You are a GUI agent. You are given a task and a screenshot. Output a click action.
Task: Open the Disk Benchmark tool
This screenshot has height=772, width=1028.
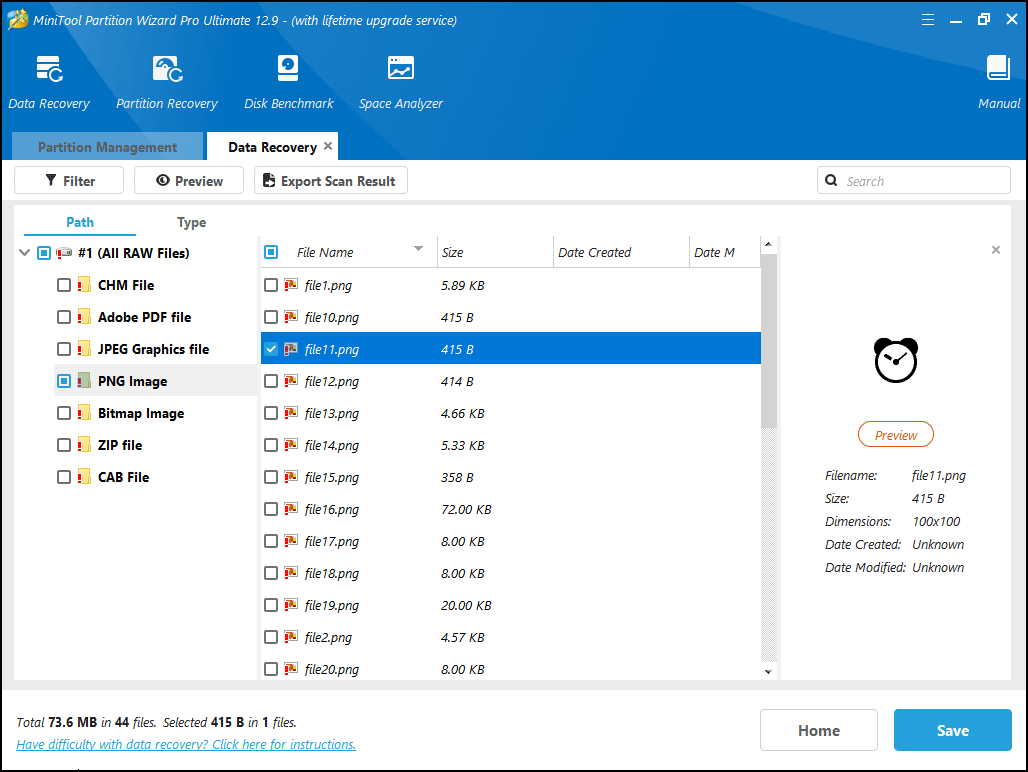click(x=288, y=70)
